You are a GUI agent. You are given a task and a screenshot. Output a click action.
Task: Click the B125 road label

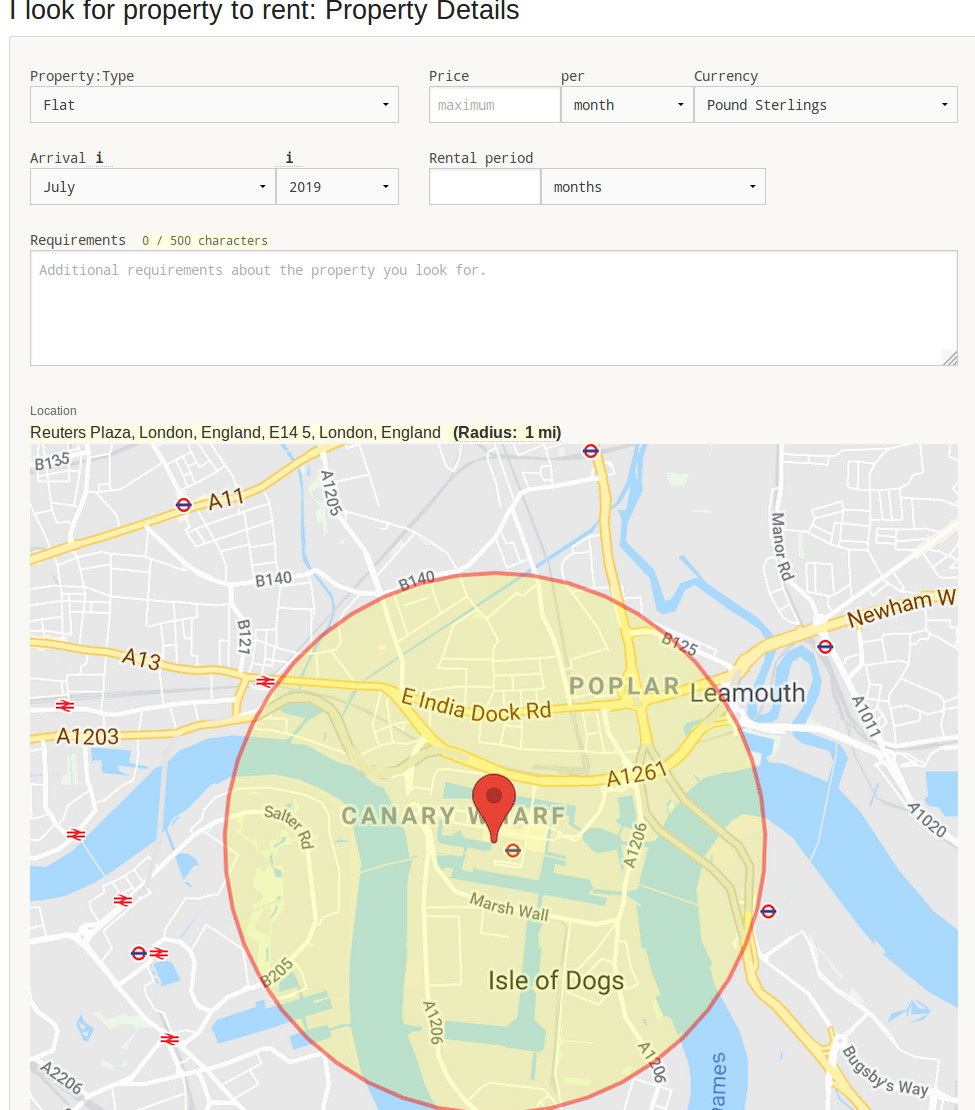point(679,644)
